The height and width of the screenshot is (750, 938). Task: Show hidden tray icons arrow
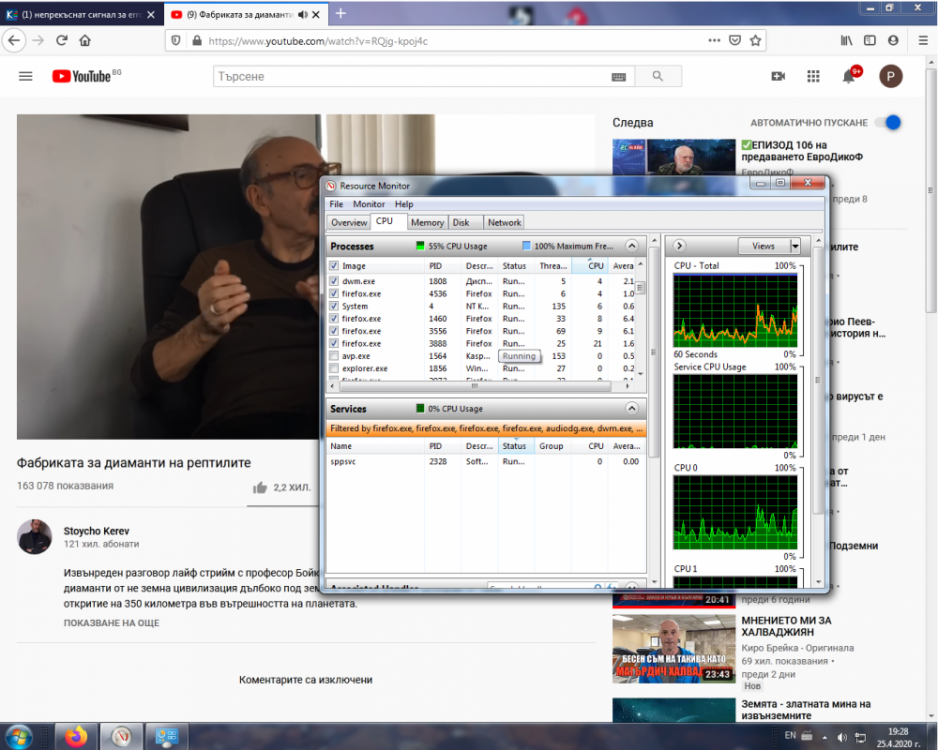click(x=825, y=737)
